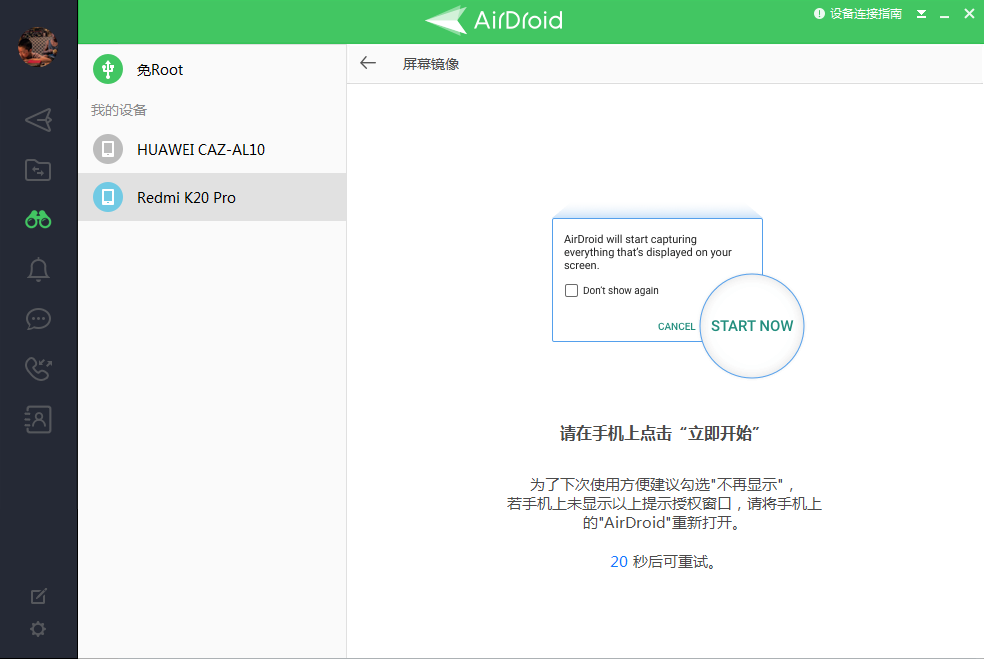The image size is (984, 659).
Task: Click the AirDroid logo in title bar
Action: click(494, 20)
